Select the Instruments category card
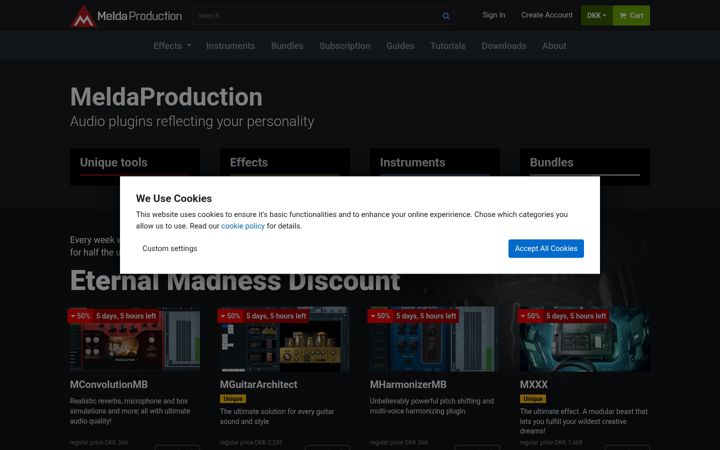This screenshot has height=450, width=720. [435, 167]
